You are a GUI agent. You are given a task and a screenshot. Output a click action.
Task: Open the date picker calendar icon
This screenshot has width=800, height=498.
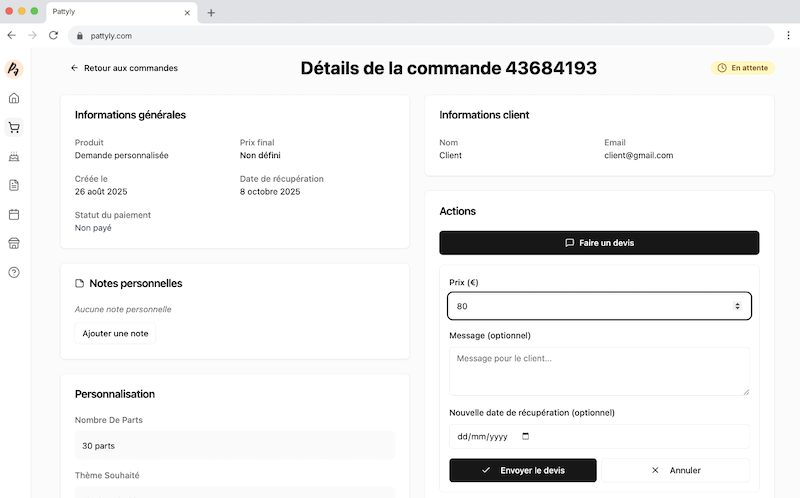(526, 437)
